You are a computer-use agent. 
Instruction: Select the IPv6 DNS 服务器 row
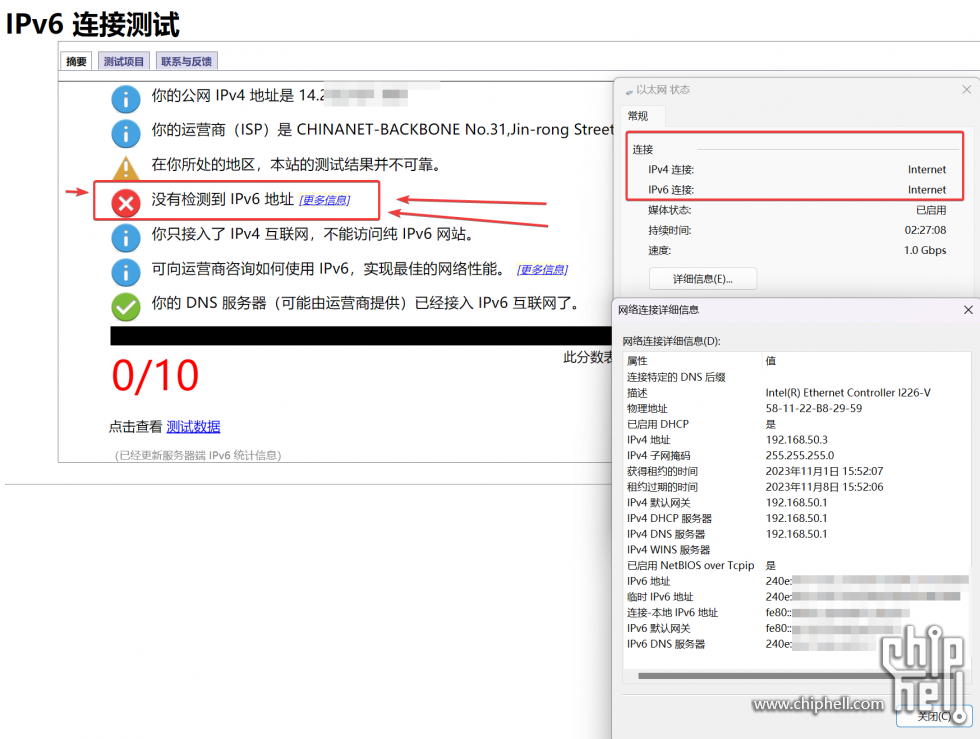tap(797, 644)
